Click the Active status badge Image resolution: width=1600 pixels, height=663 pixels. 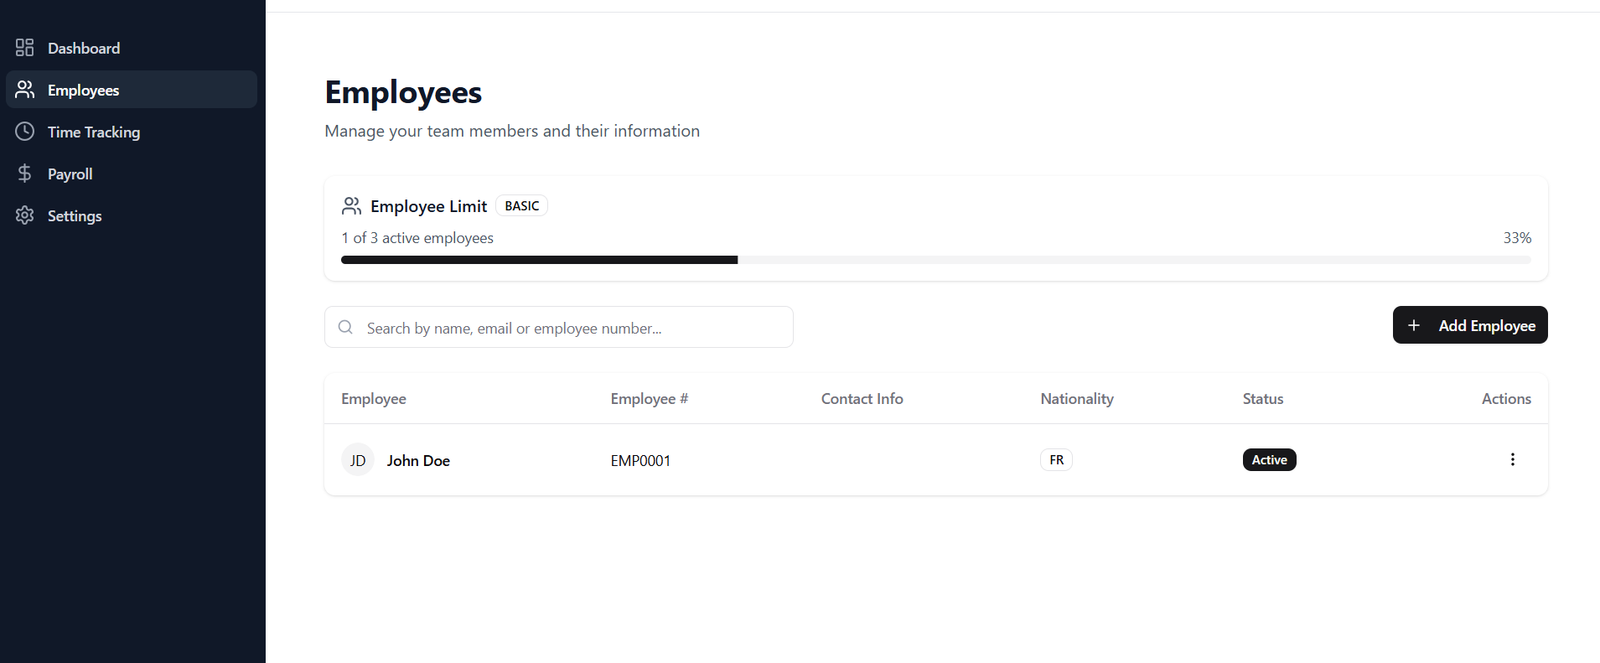(x=1269, y=460)
